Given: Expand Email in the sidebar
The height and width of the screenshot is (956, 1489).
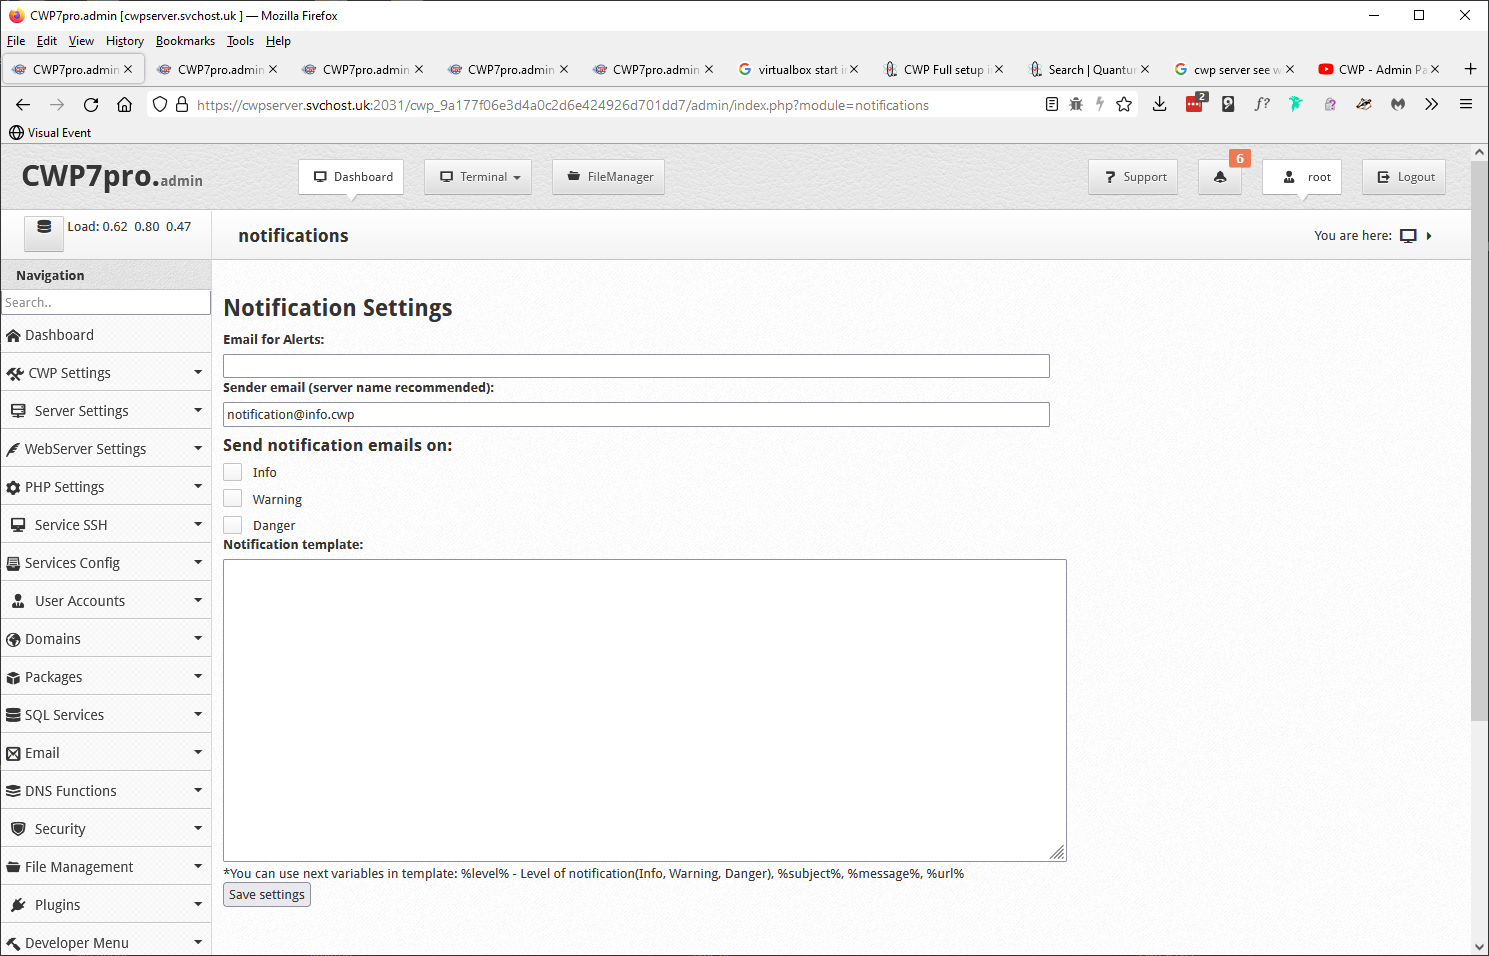Looking at the screenshot, I should pos(105,753).
